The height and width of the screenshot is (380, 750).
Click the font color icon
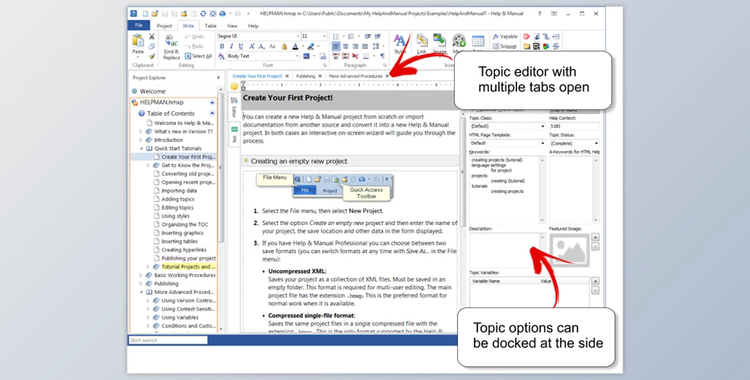tap(295, 46)
